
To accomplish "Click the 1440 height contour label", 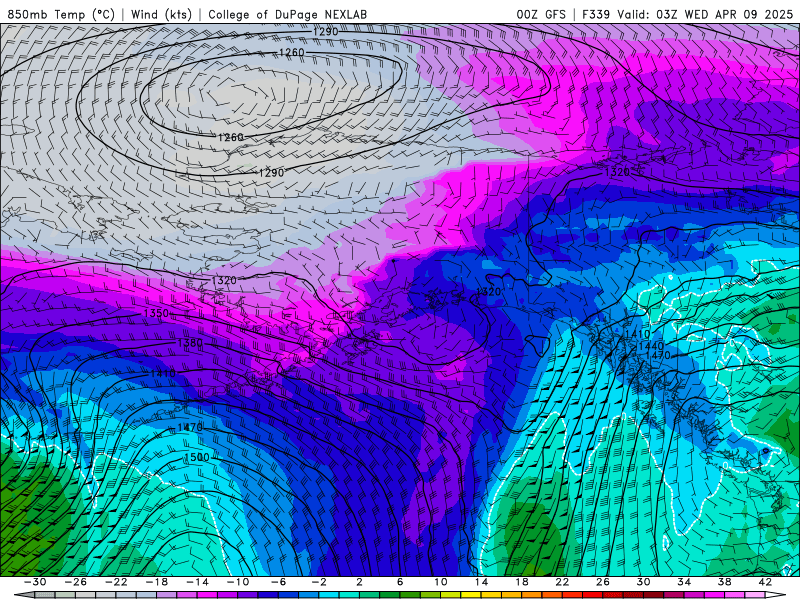I will 651,346.
